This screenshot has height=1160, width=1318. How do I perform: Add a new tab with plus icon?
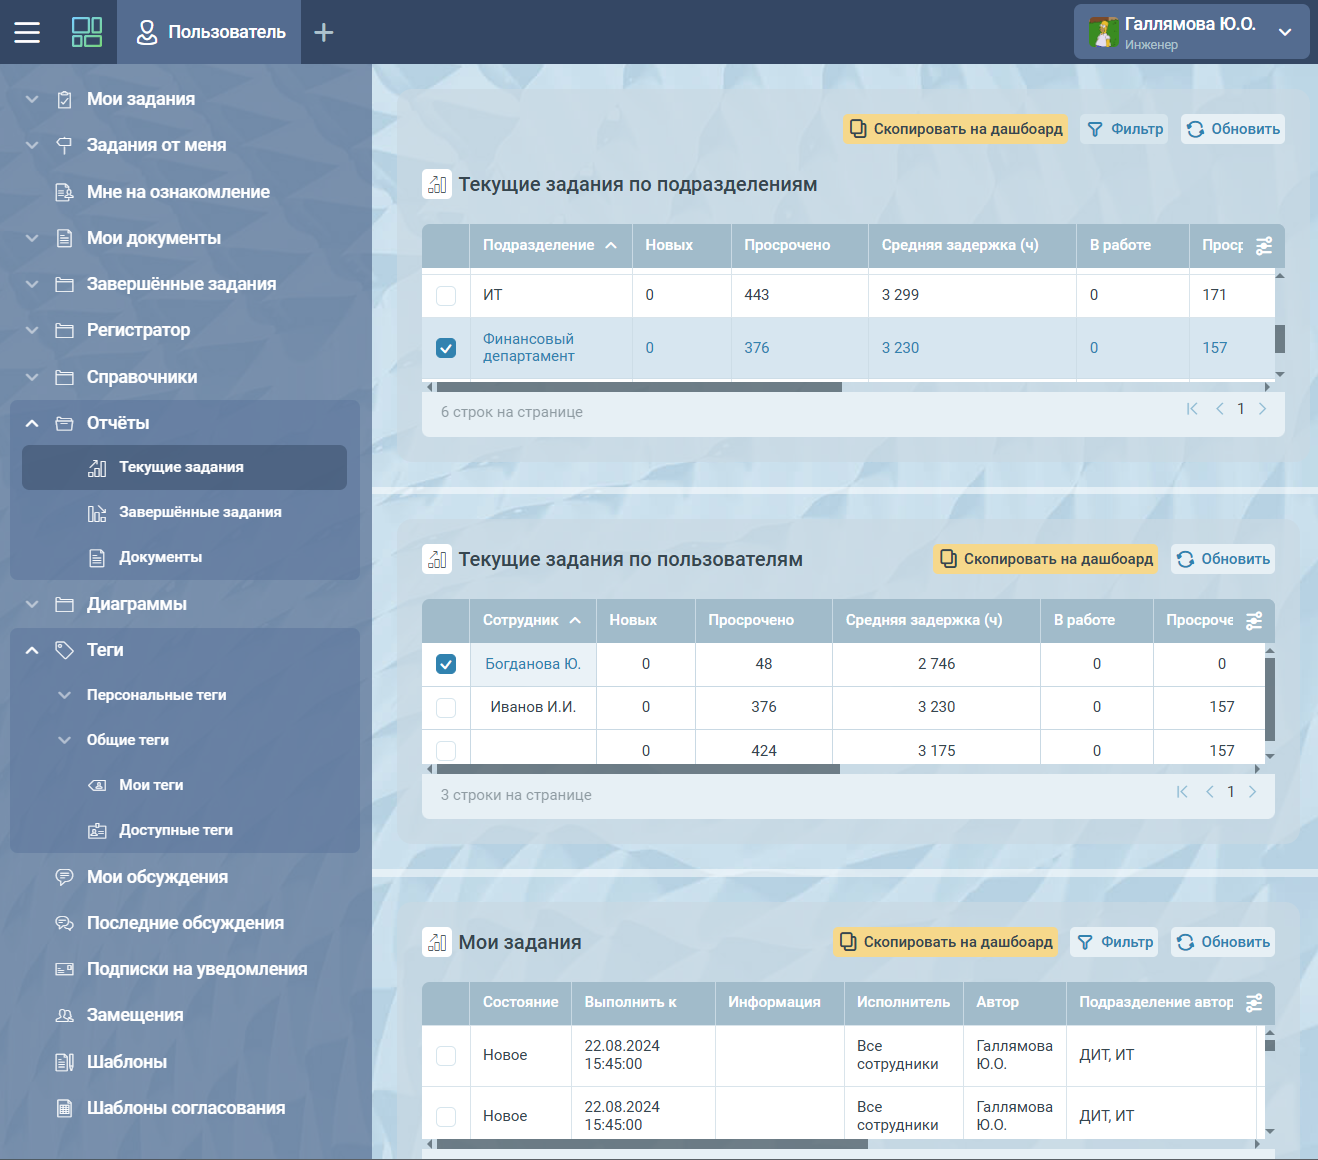[x=323, y=33]
